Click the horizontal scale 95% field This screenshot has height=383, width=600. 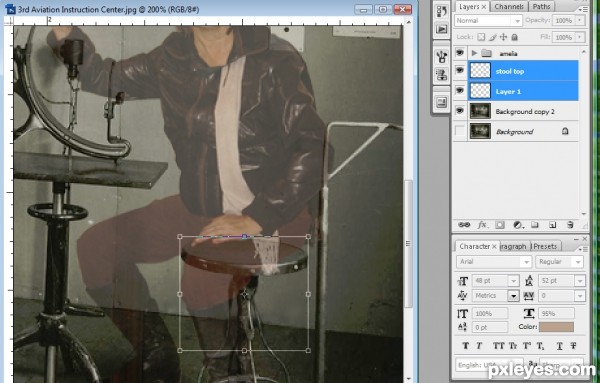coord(556,314)
